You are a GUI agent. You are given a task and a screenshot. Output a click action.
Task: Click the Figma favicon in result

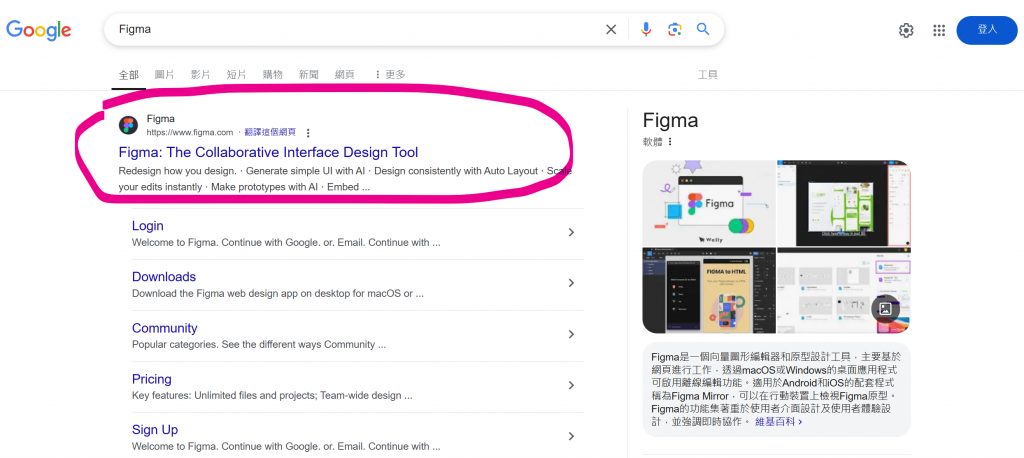coord(128,125)
